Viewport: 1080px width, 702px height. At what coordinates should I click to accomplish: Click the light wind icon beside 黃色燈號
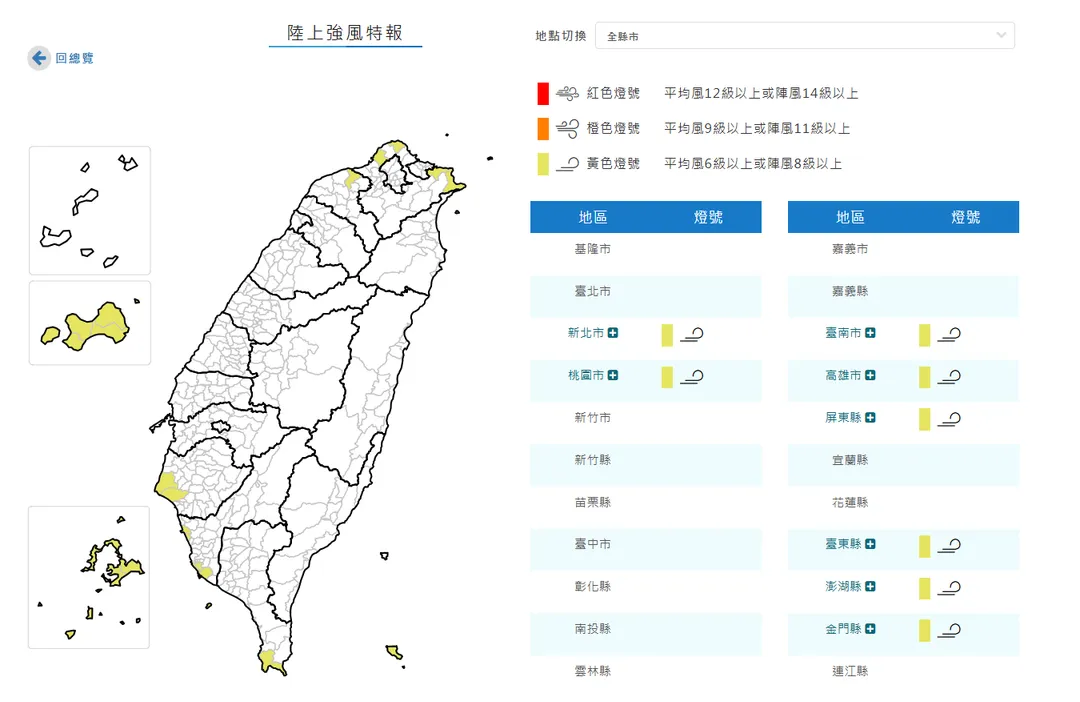point(568,164)
